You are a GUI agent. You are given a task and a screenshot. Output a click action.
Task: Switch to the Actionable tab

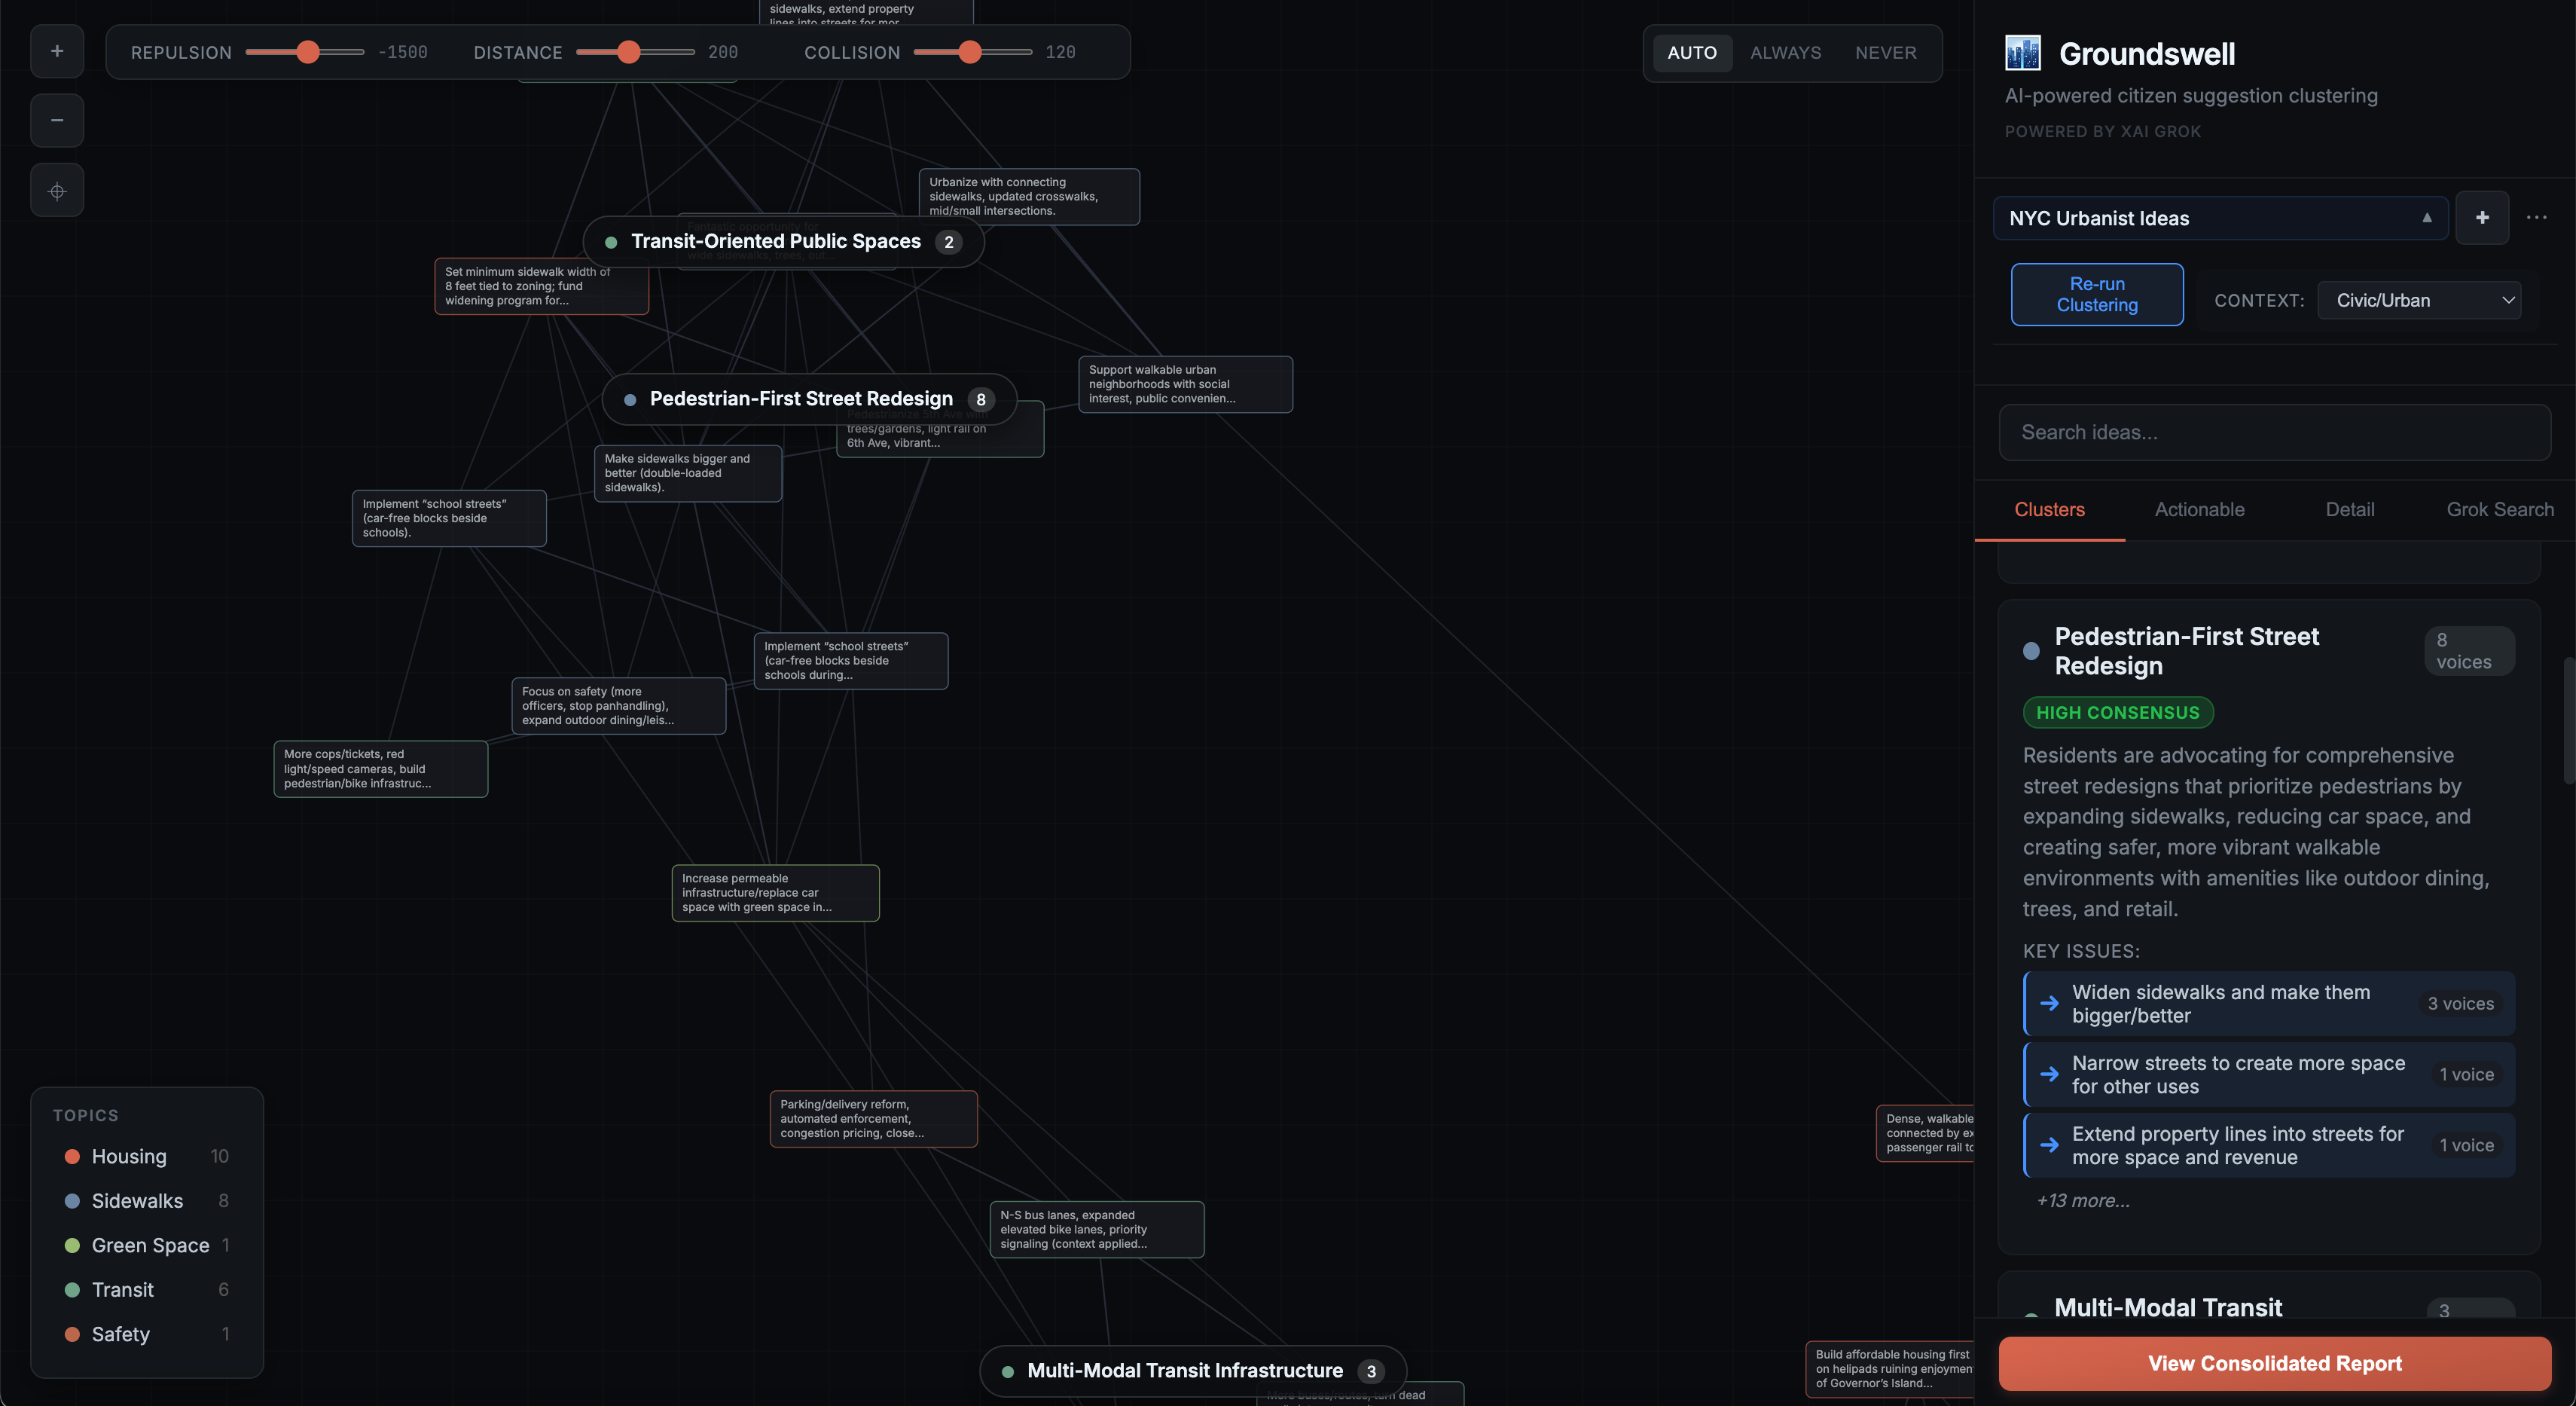(x=2199, y=509)
